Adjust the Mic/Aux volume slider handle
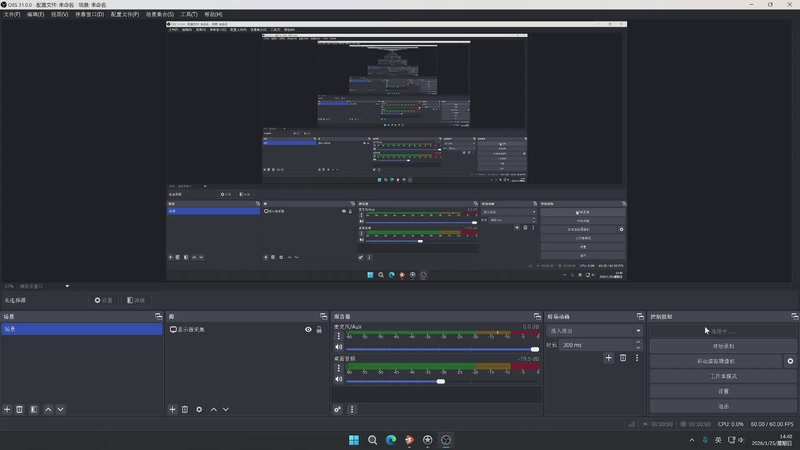The width and height of the screenshot is (800, 450). [535, 349]
